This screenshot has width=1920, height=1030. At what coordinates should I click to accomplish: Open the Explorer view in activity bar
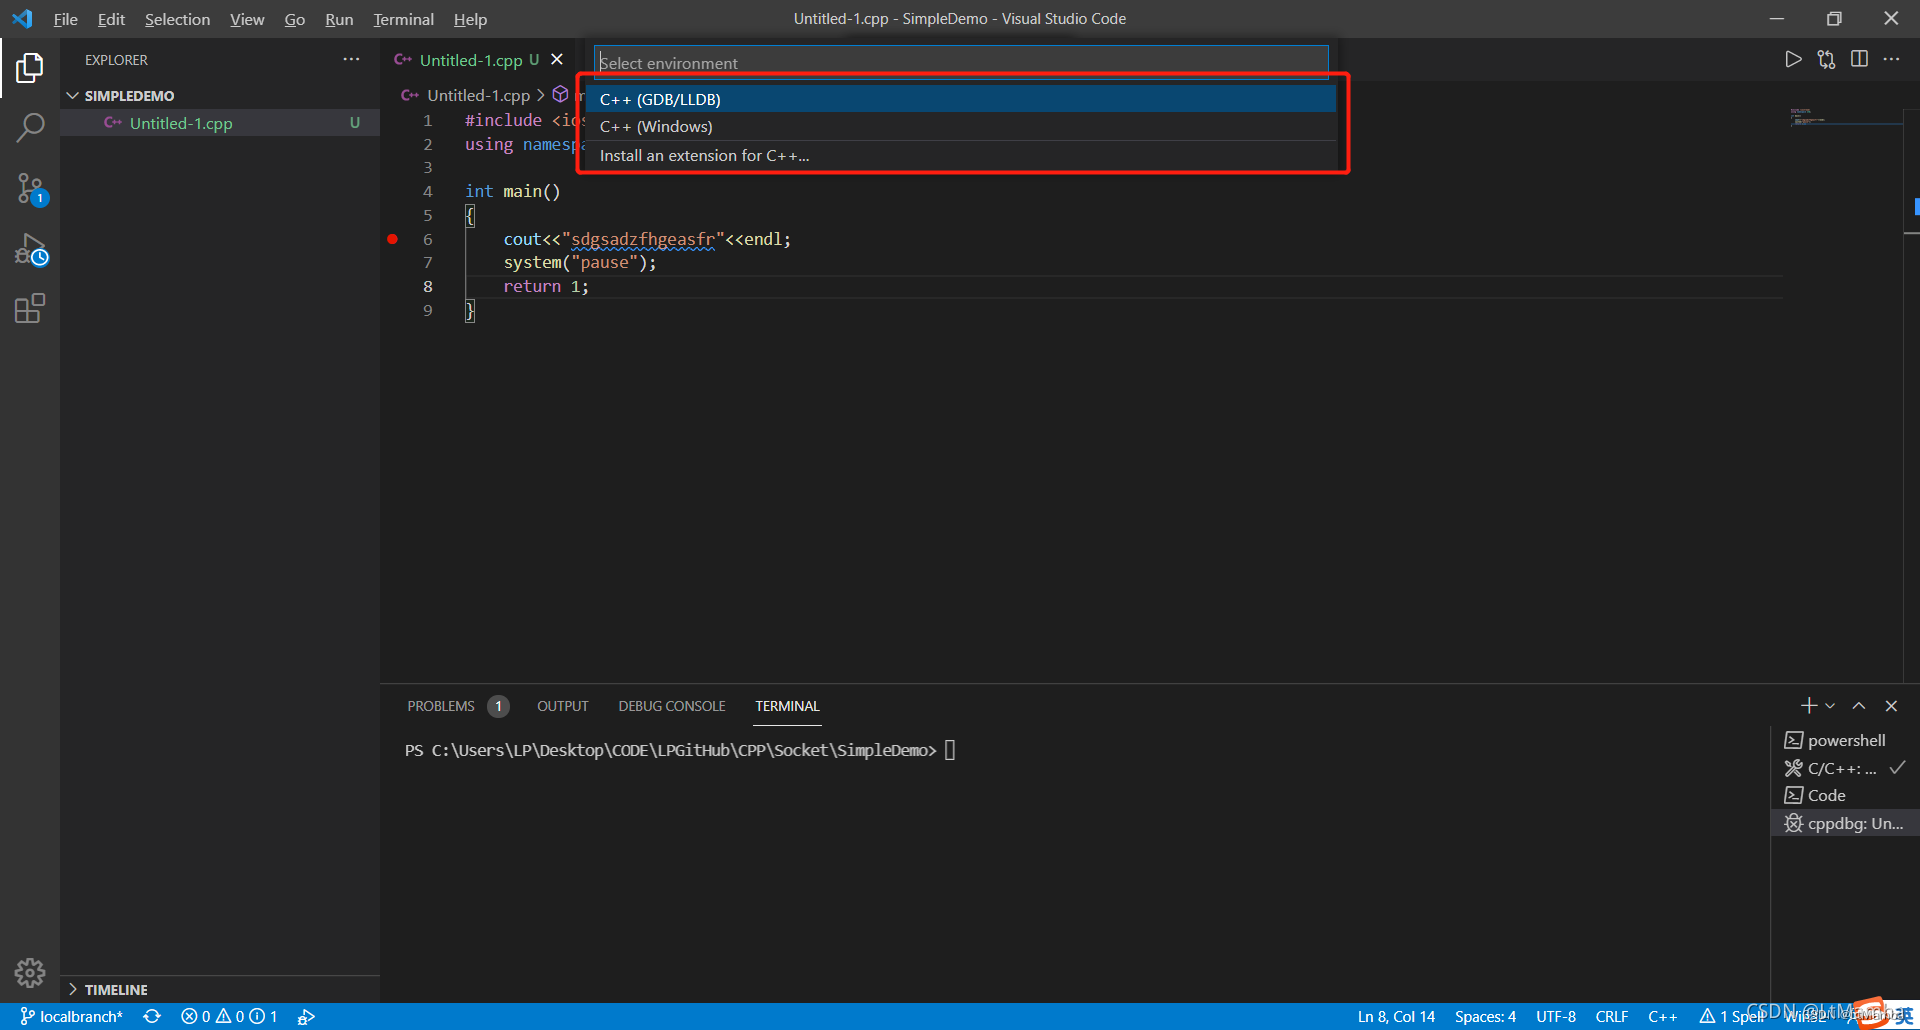pos(30,68)
